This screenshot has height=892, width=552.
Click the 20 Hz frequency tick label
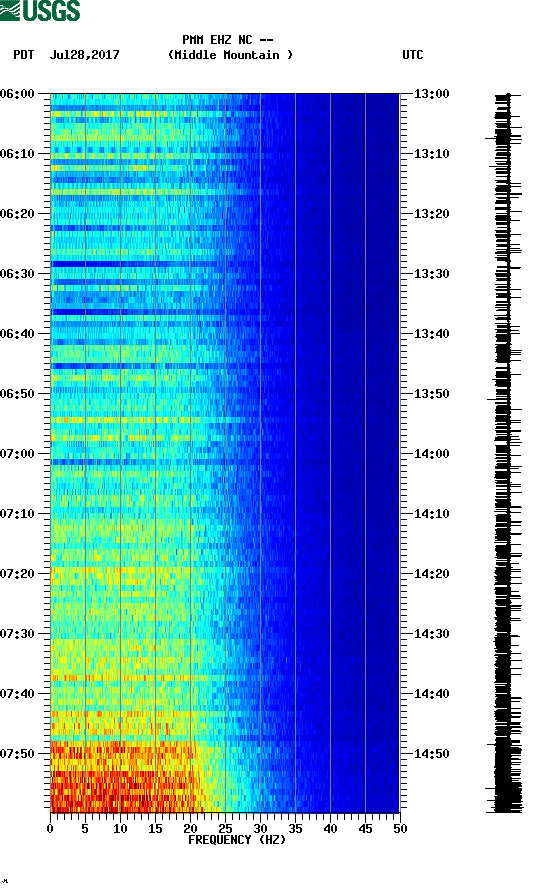pos(190,829)
